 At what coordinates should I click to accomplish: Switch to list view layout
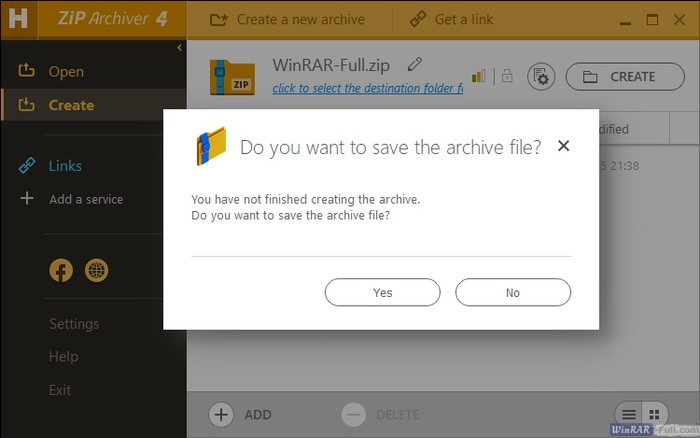629,414
